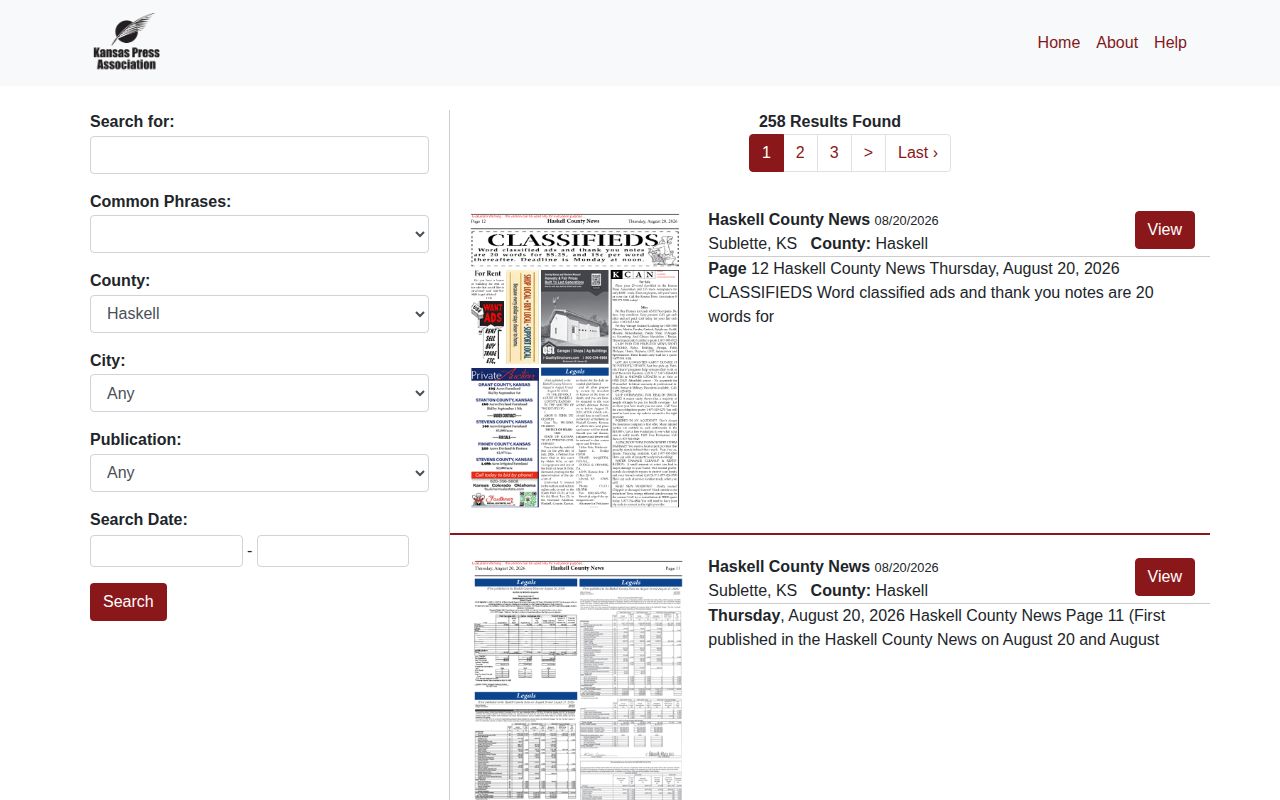Open the County dropdown showing Haskell

click(x=259, y=314)
